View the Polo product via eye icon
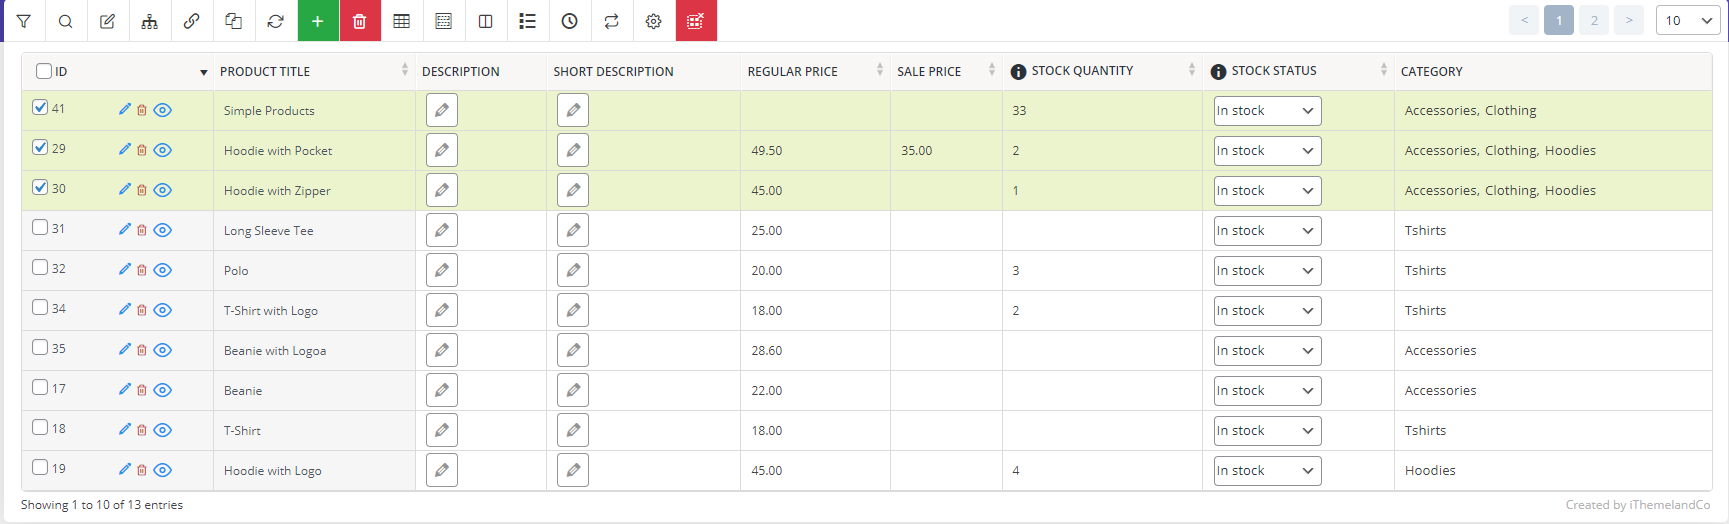Screen dimensions: 1729x524 pos(163,270)
